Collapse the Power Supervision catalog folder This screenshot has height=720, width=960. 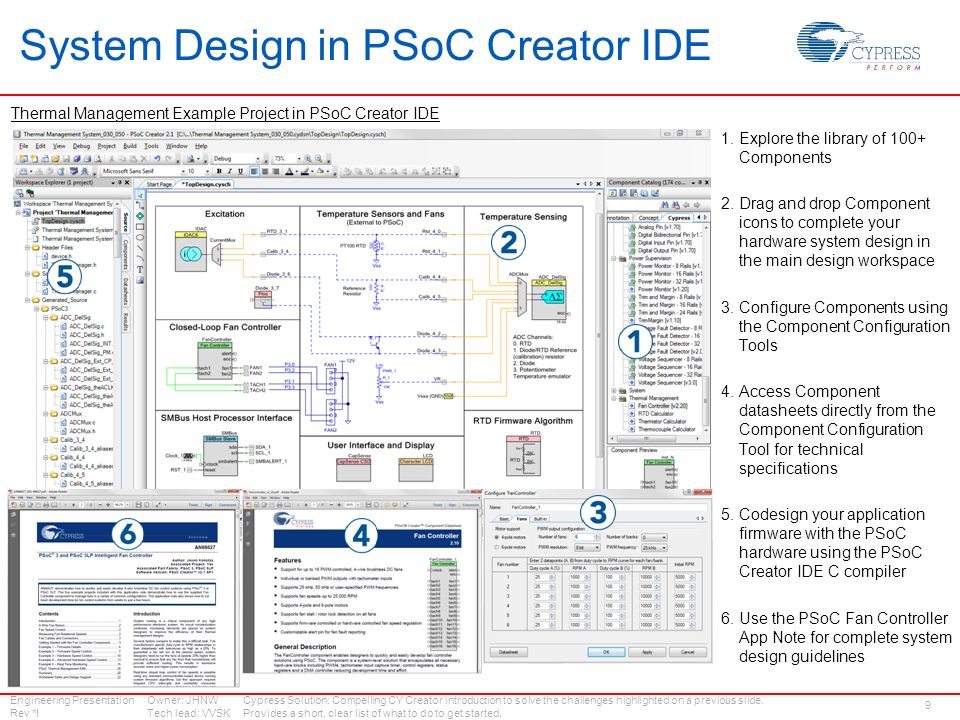(614, 258)
